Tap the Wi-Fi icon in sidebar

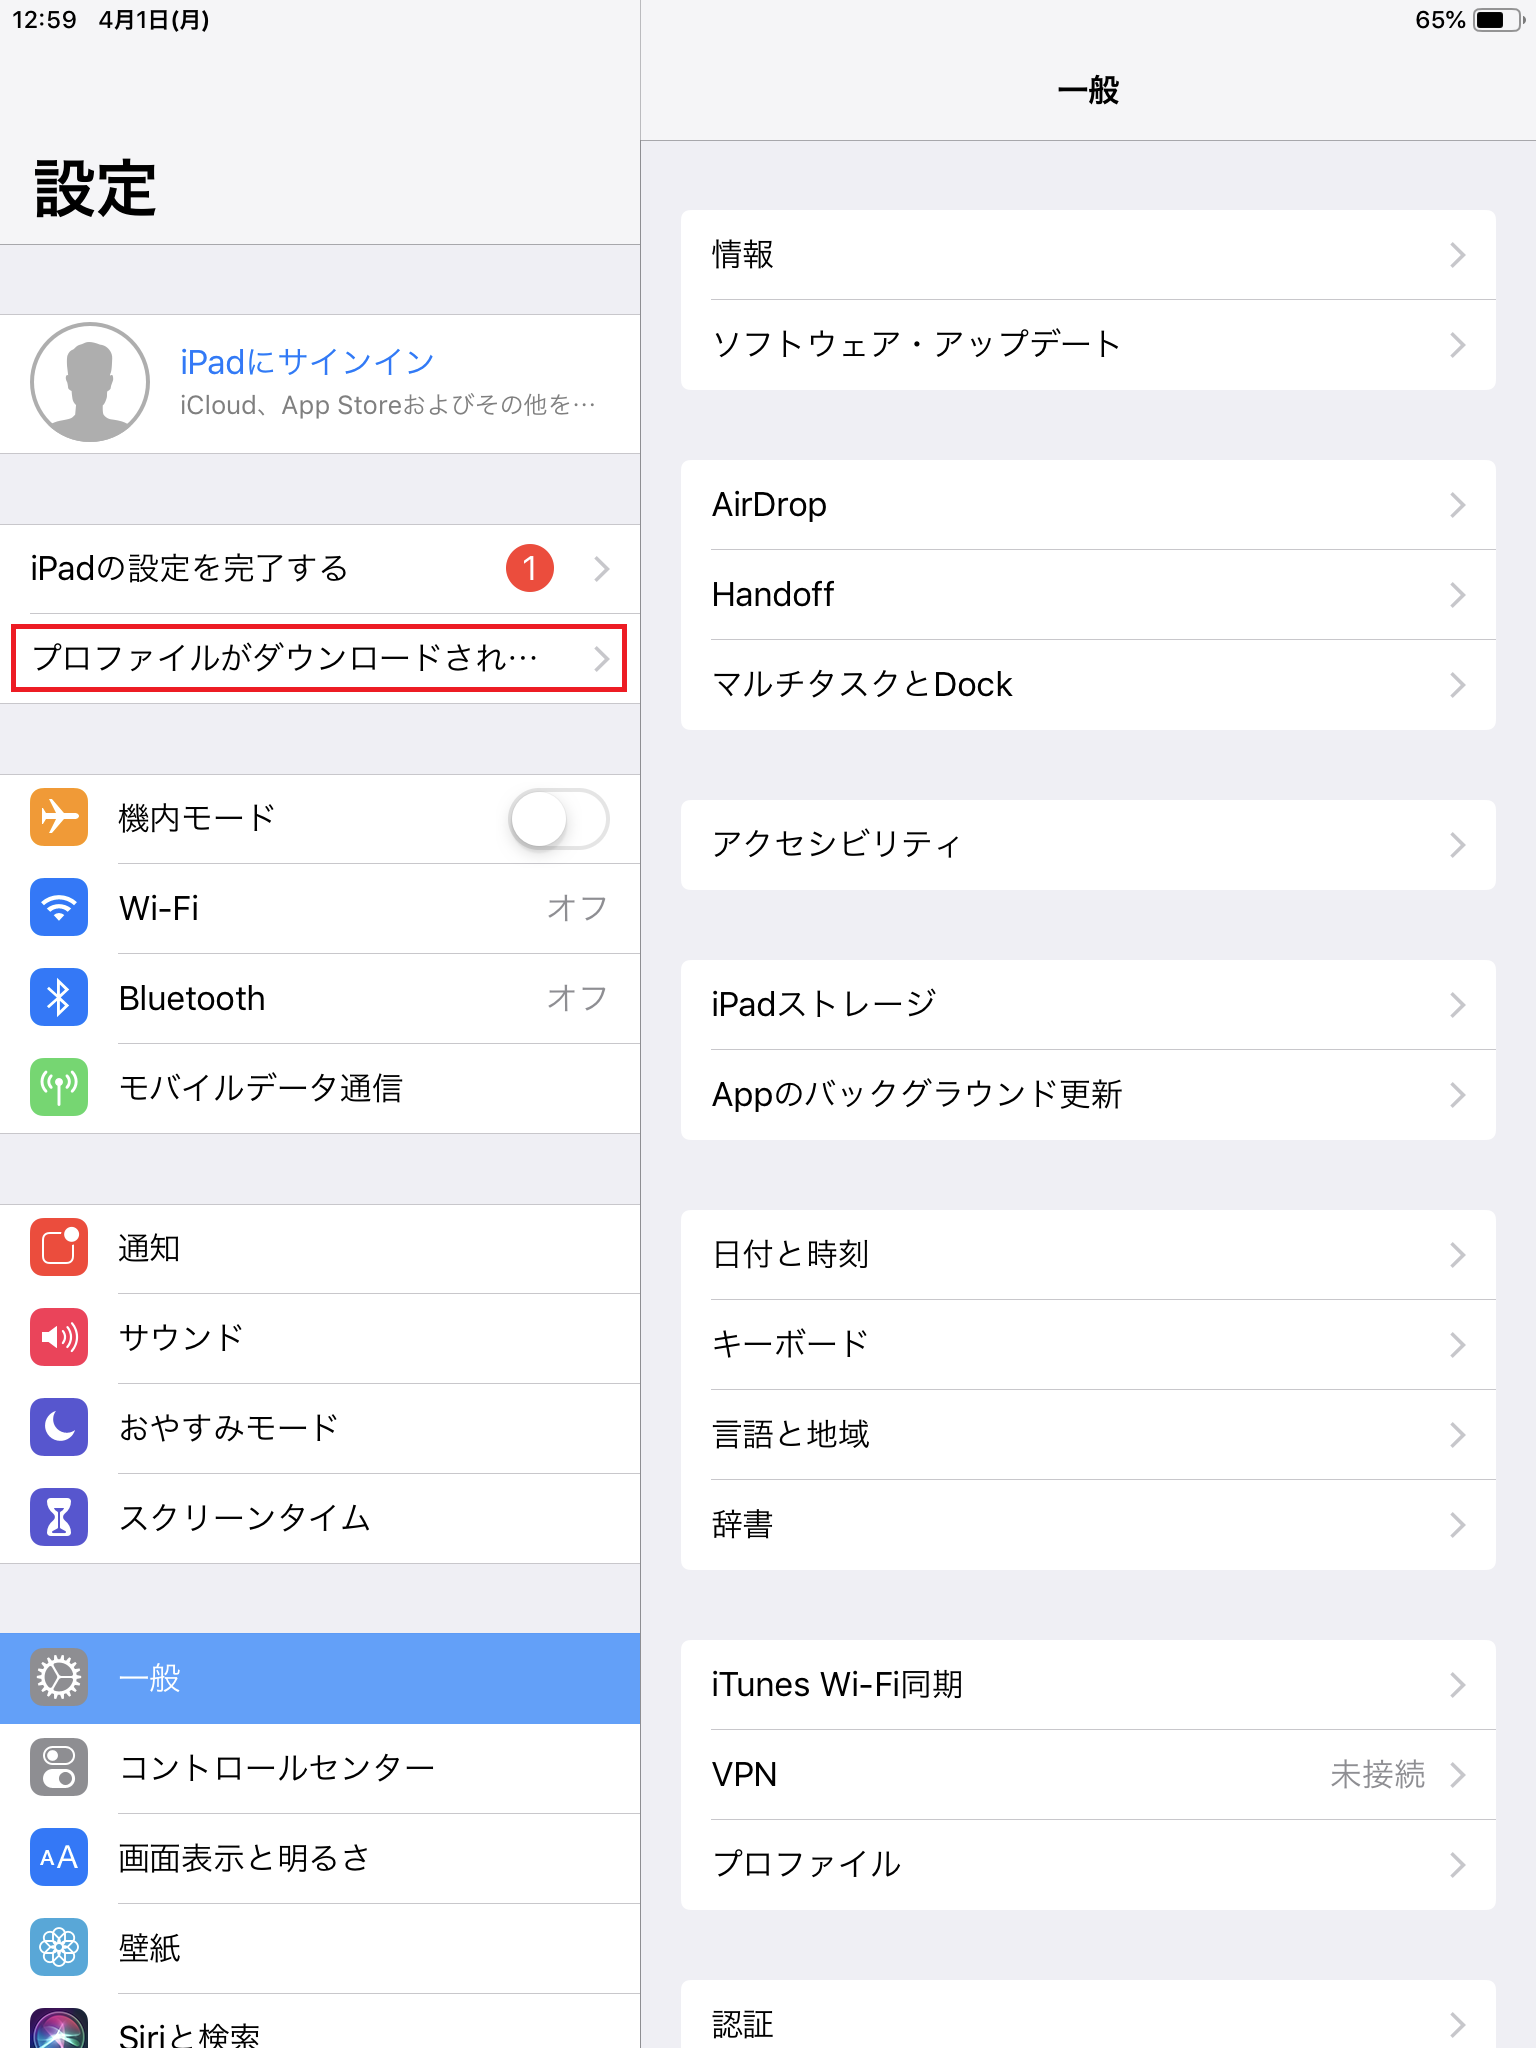tap(59, 907)
